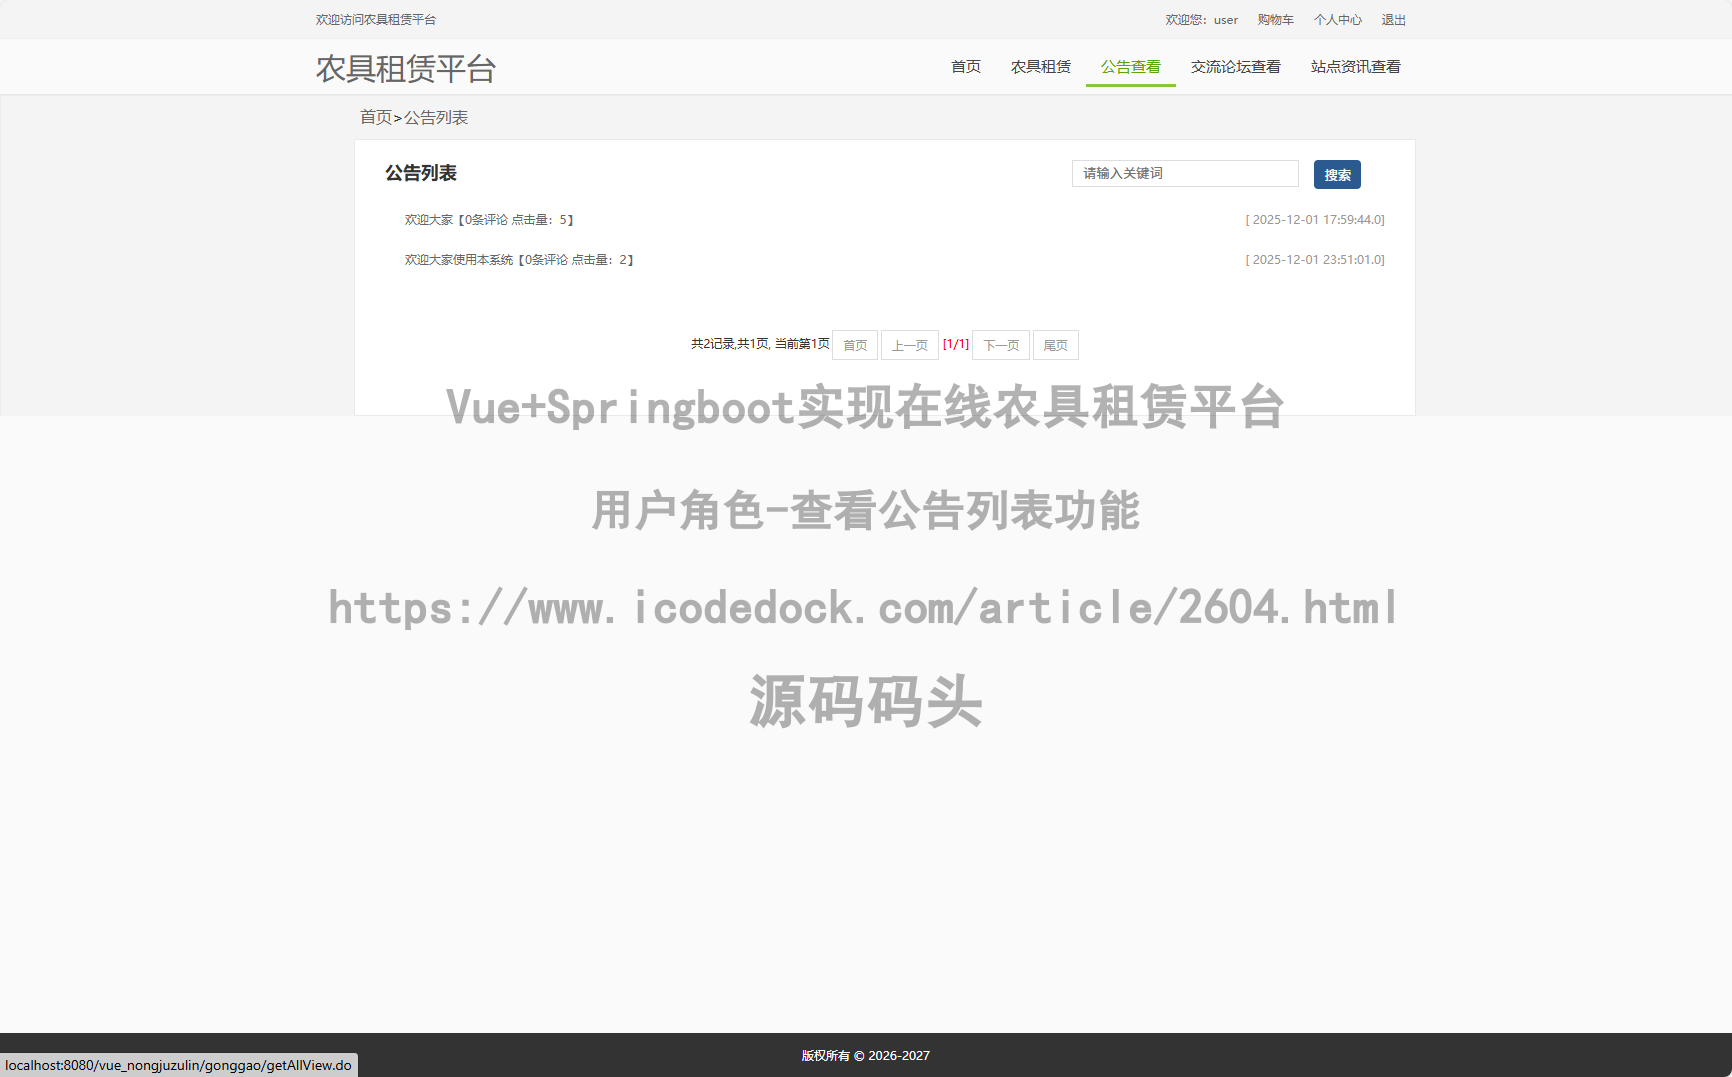Screen dimensions: 1732x1077
Task: Click the 下一页 next page button
Action: point(1000,345)
